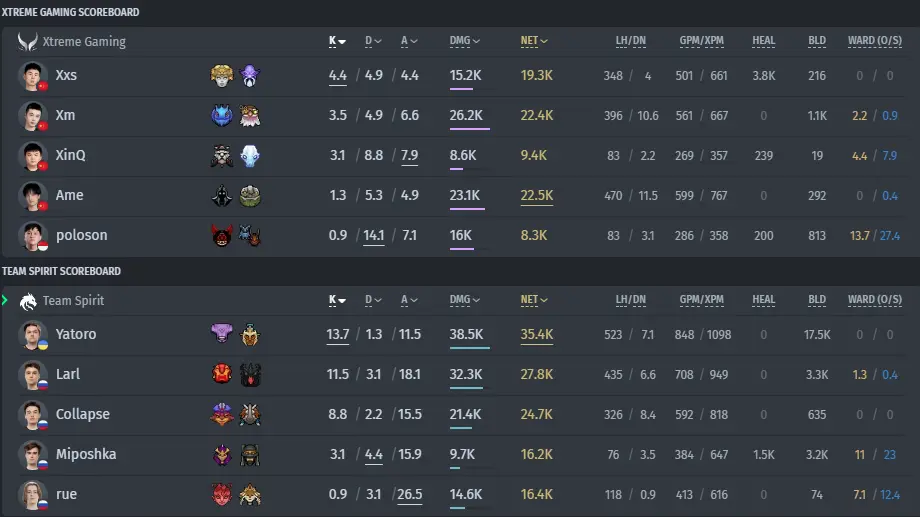The height and width of the screenshot is (517, 920).
Task: Sort Team Spirit table by assists (A)
Action: point(409,300)
